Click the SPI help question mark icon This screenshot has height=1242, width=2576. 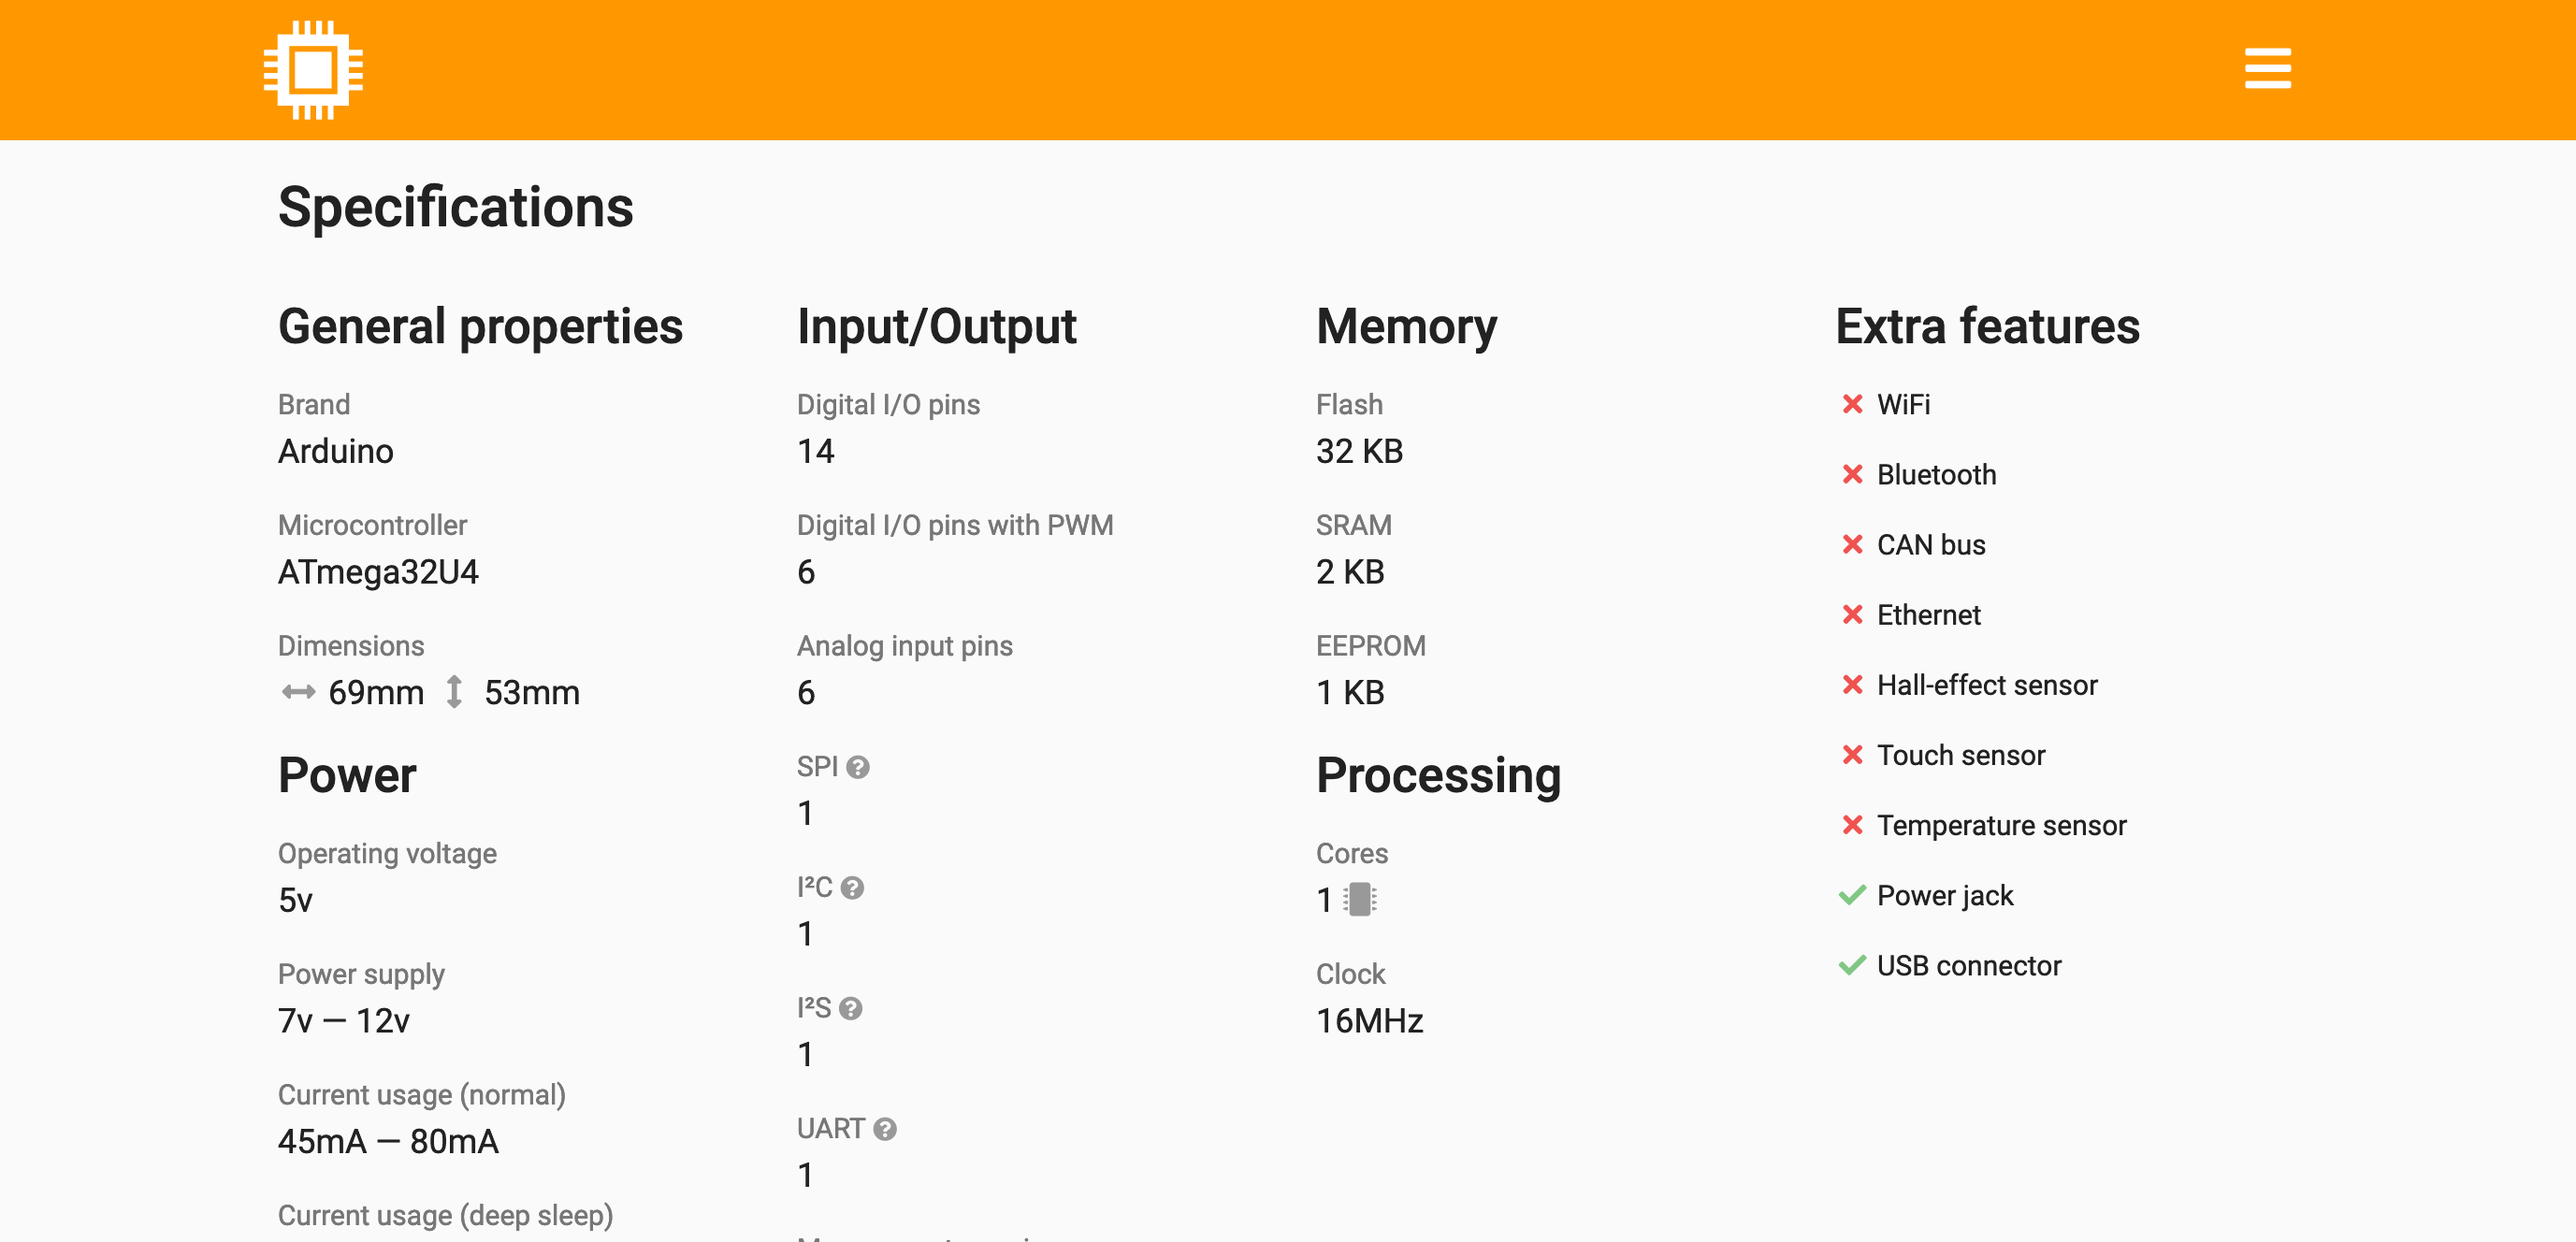coord(858,767)
